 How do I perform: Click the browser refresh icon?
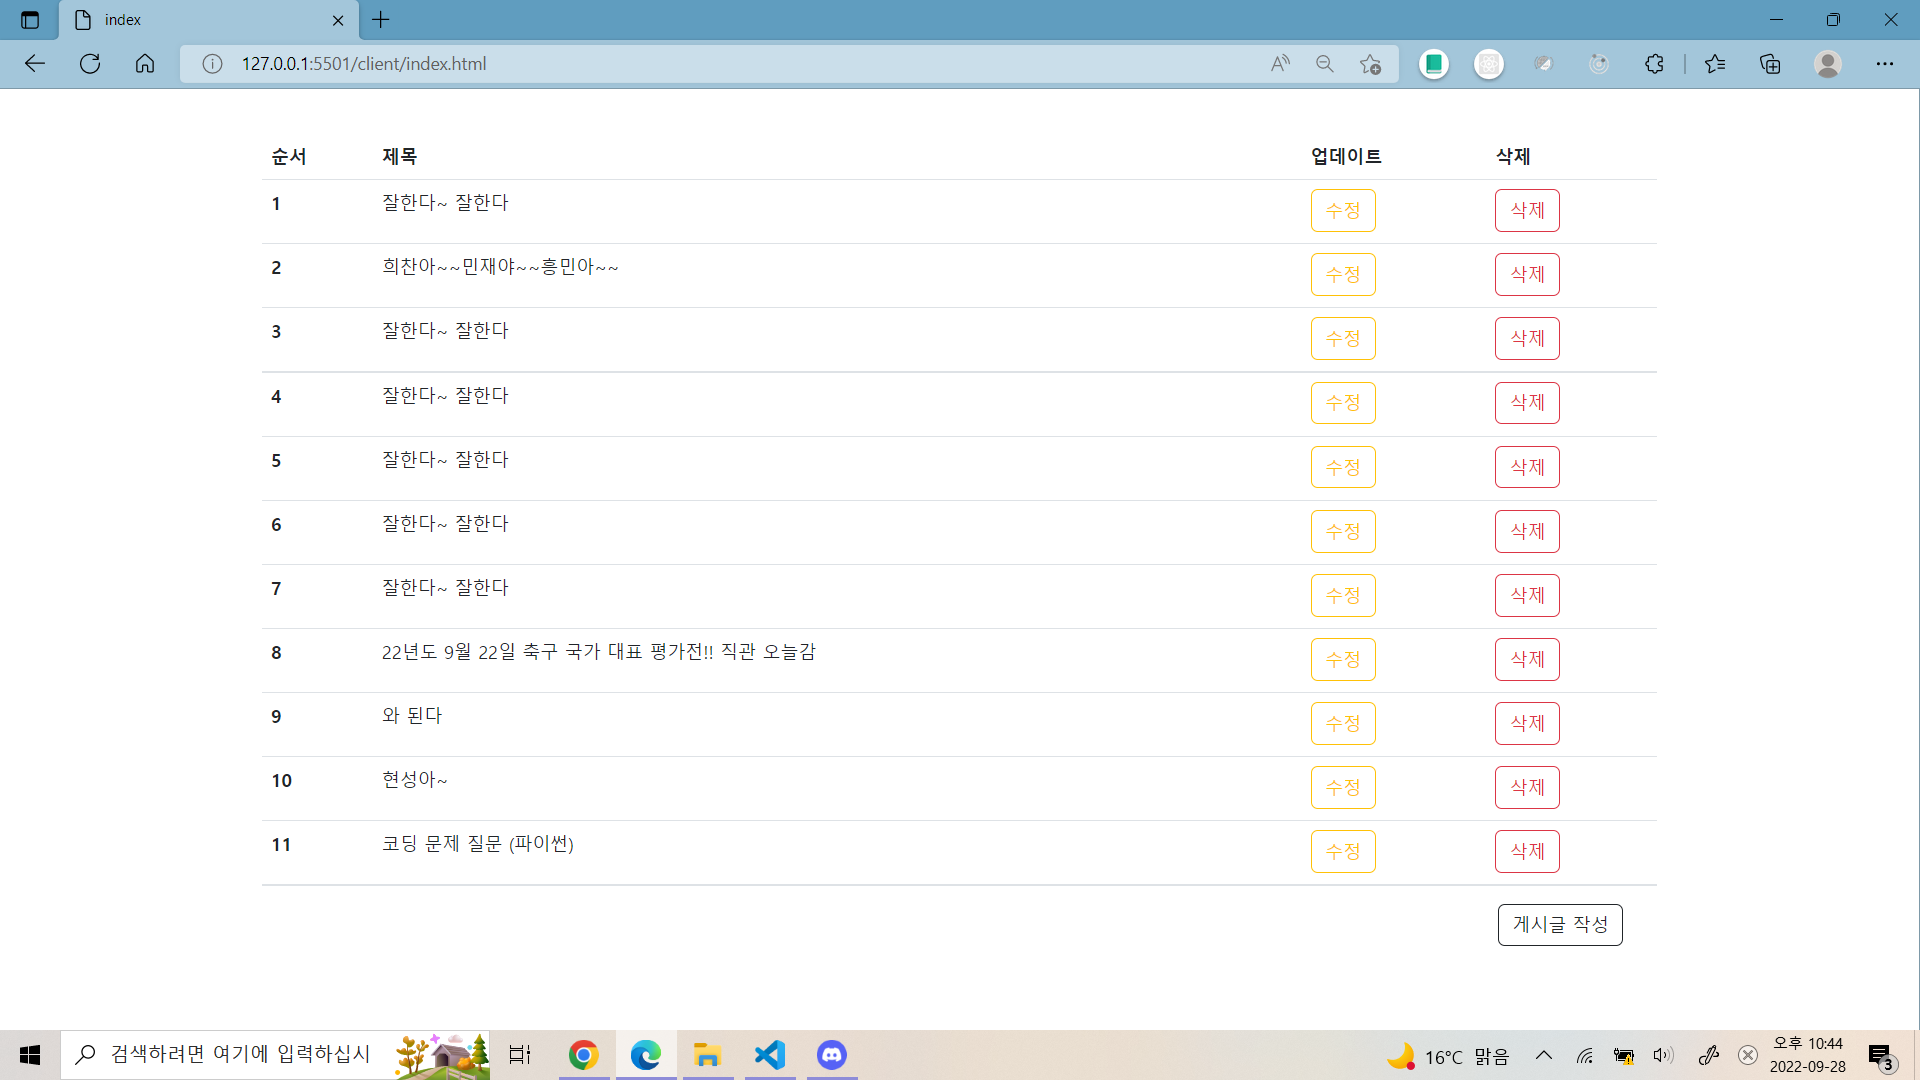[90, 64]
